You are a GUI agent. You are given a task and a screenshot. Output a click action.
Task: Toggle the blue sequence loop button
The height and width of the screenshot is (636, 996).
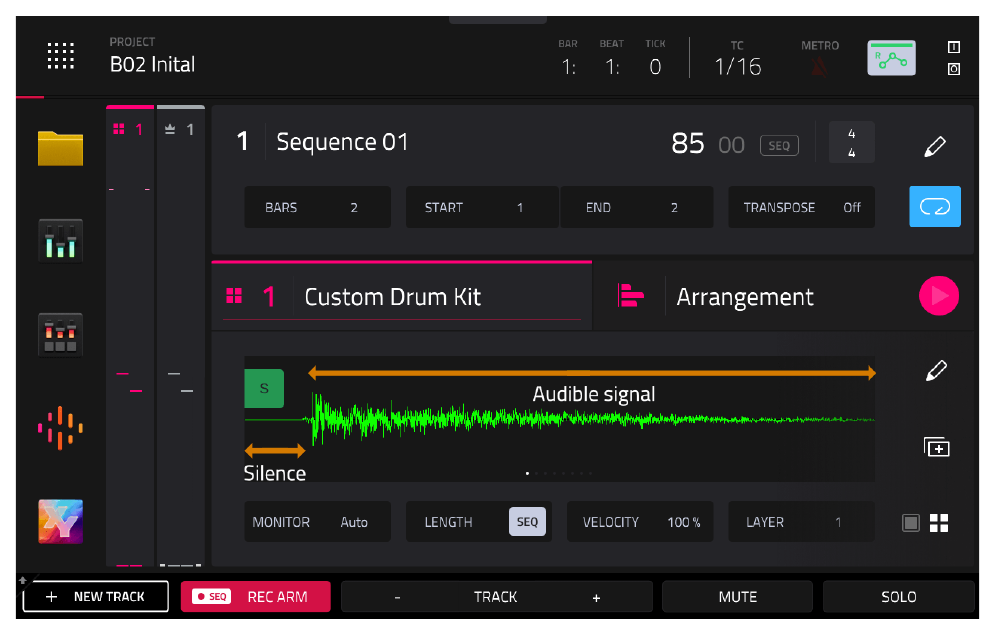point(935,206)
